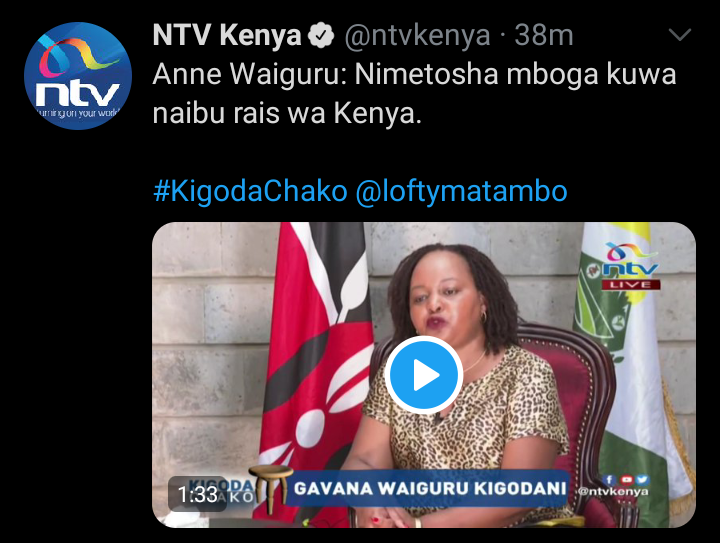Expand the tweet options chevron
Screen dimensions: 720x543
point(680,35)
